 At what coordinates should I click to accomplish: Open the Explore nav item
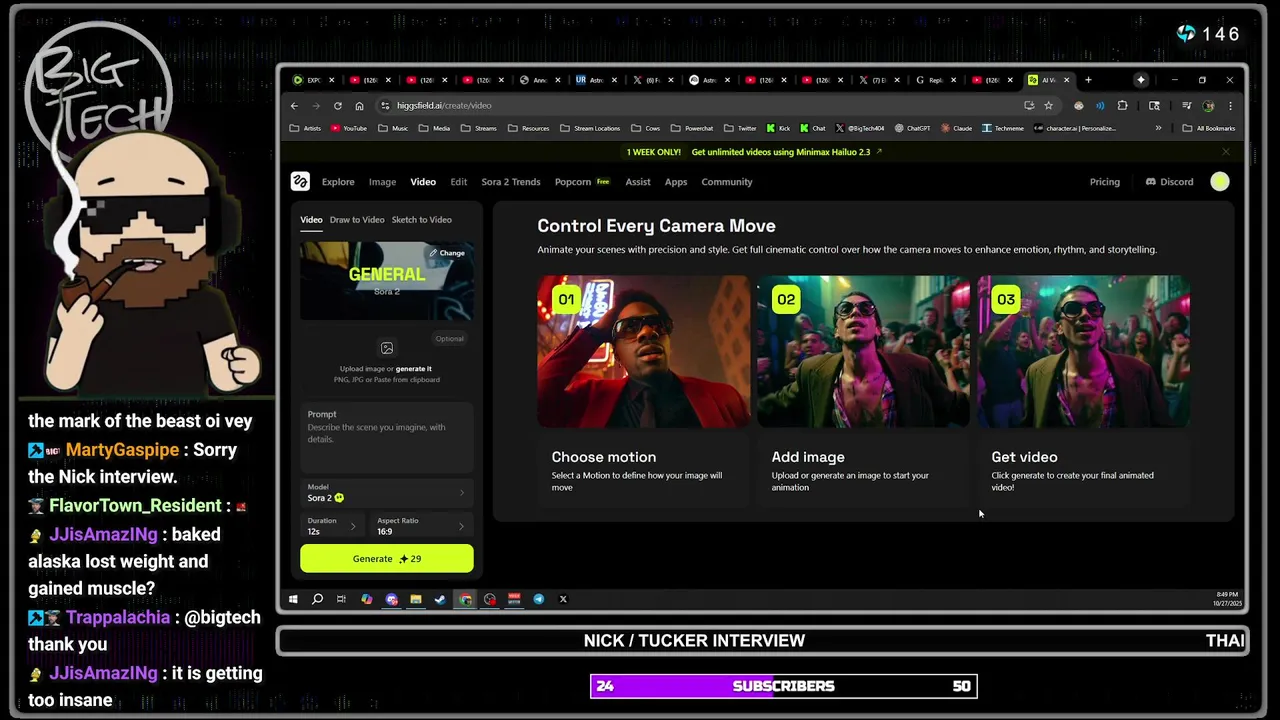pyautogui.click(x=338, y=182)
